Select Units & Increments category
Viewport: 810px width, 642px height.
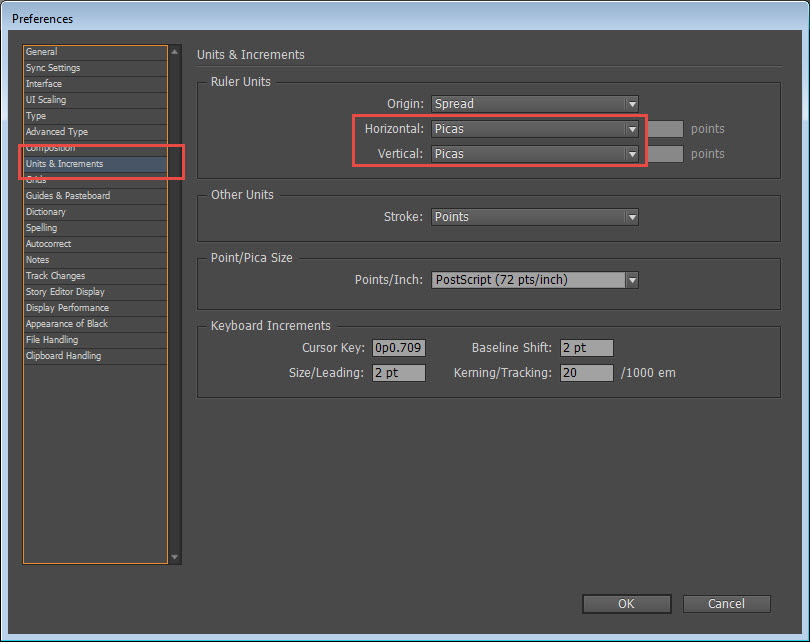pos(95,164)
